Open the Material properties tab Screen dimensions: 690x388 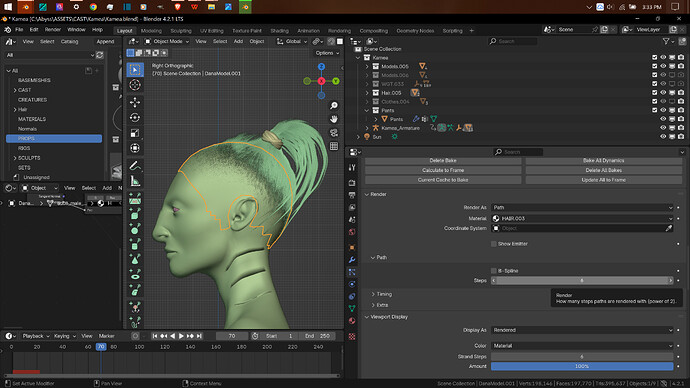coord(352,321)
